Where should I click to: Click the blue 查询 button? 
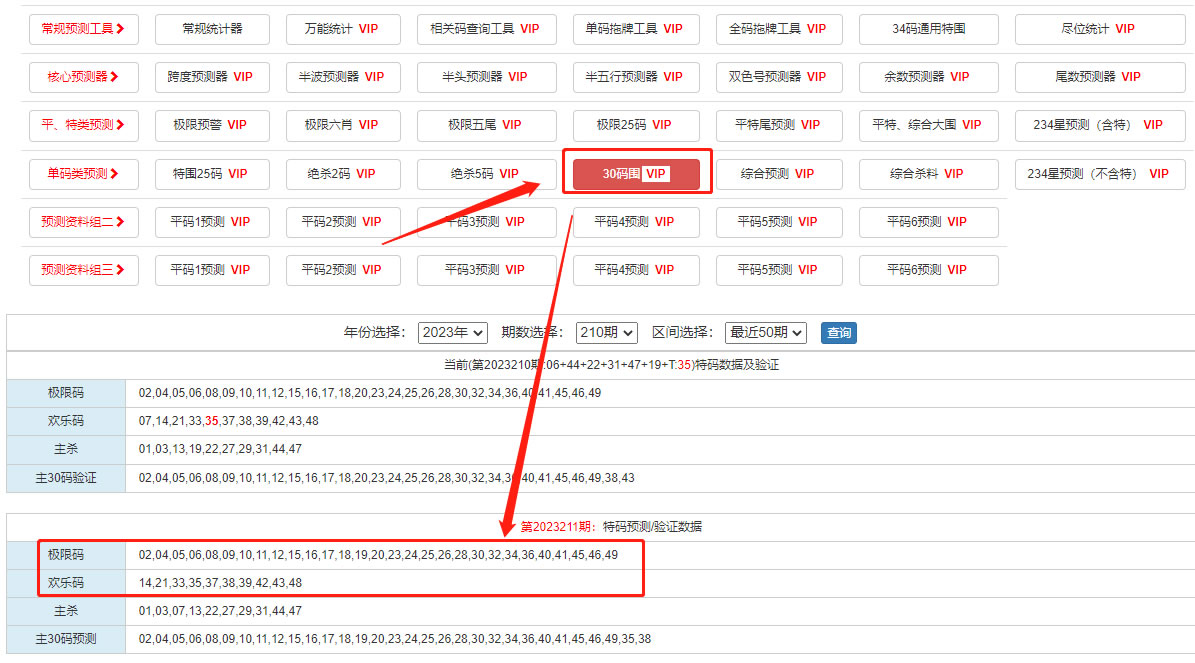pyautogui.click(x=839, y=333)
